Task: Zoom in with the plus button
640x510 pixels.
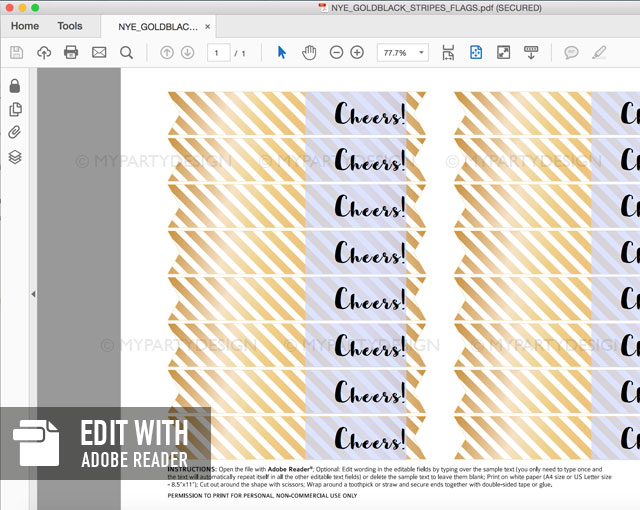Action: (x=357, y=52)
